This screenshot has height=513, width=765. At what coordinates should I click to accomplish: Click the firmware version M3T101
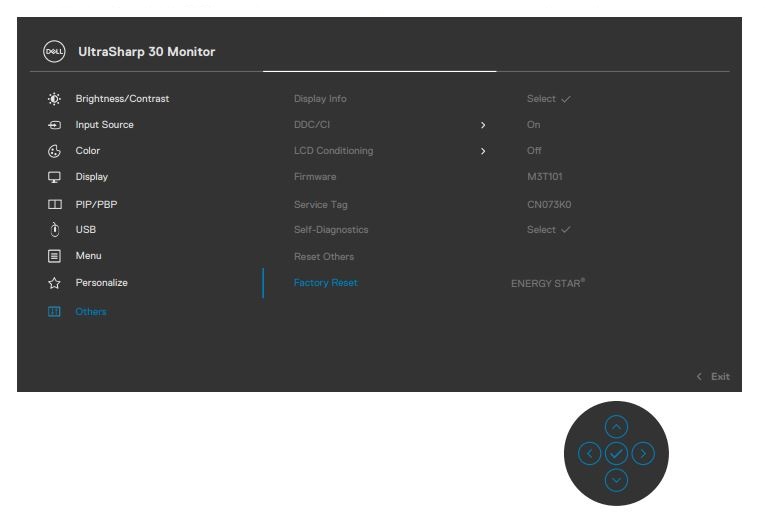tap(544, 177)
